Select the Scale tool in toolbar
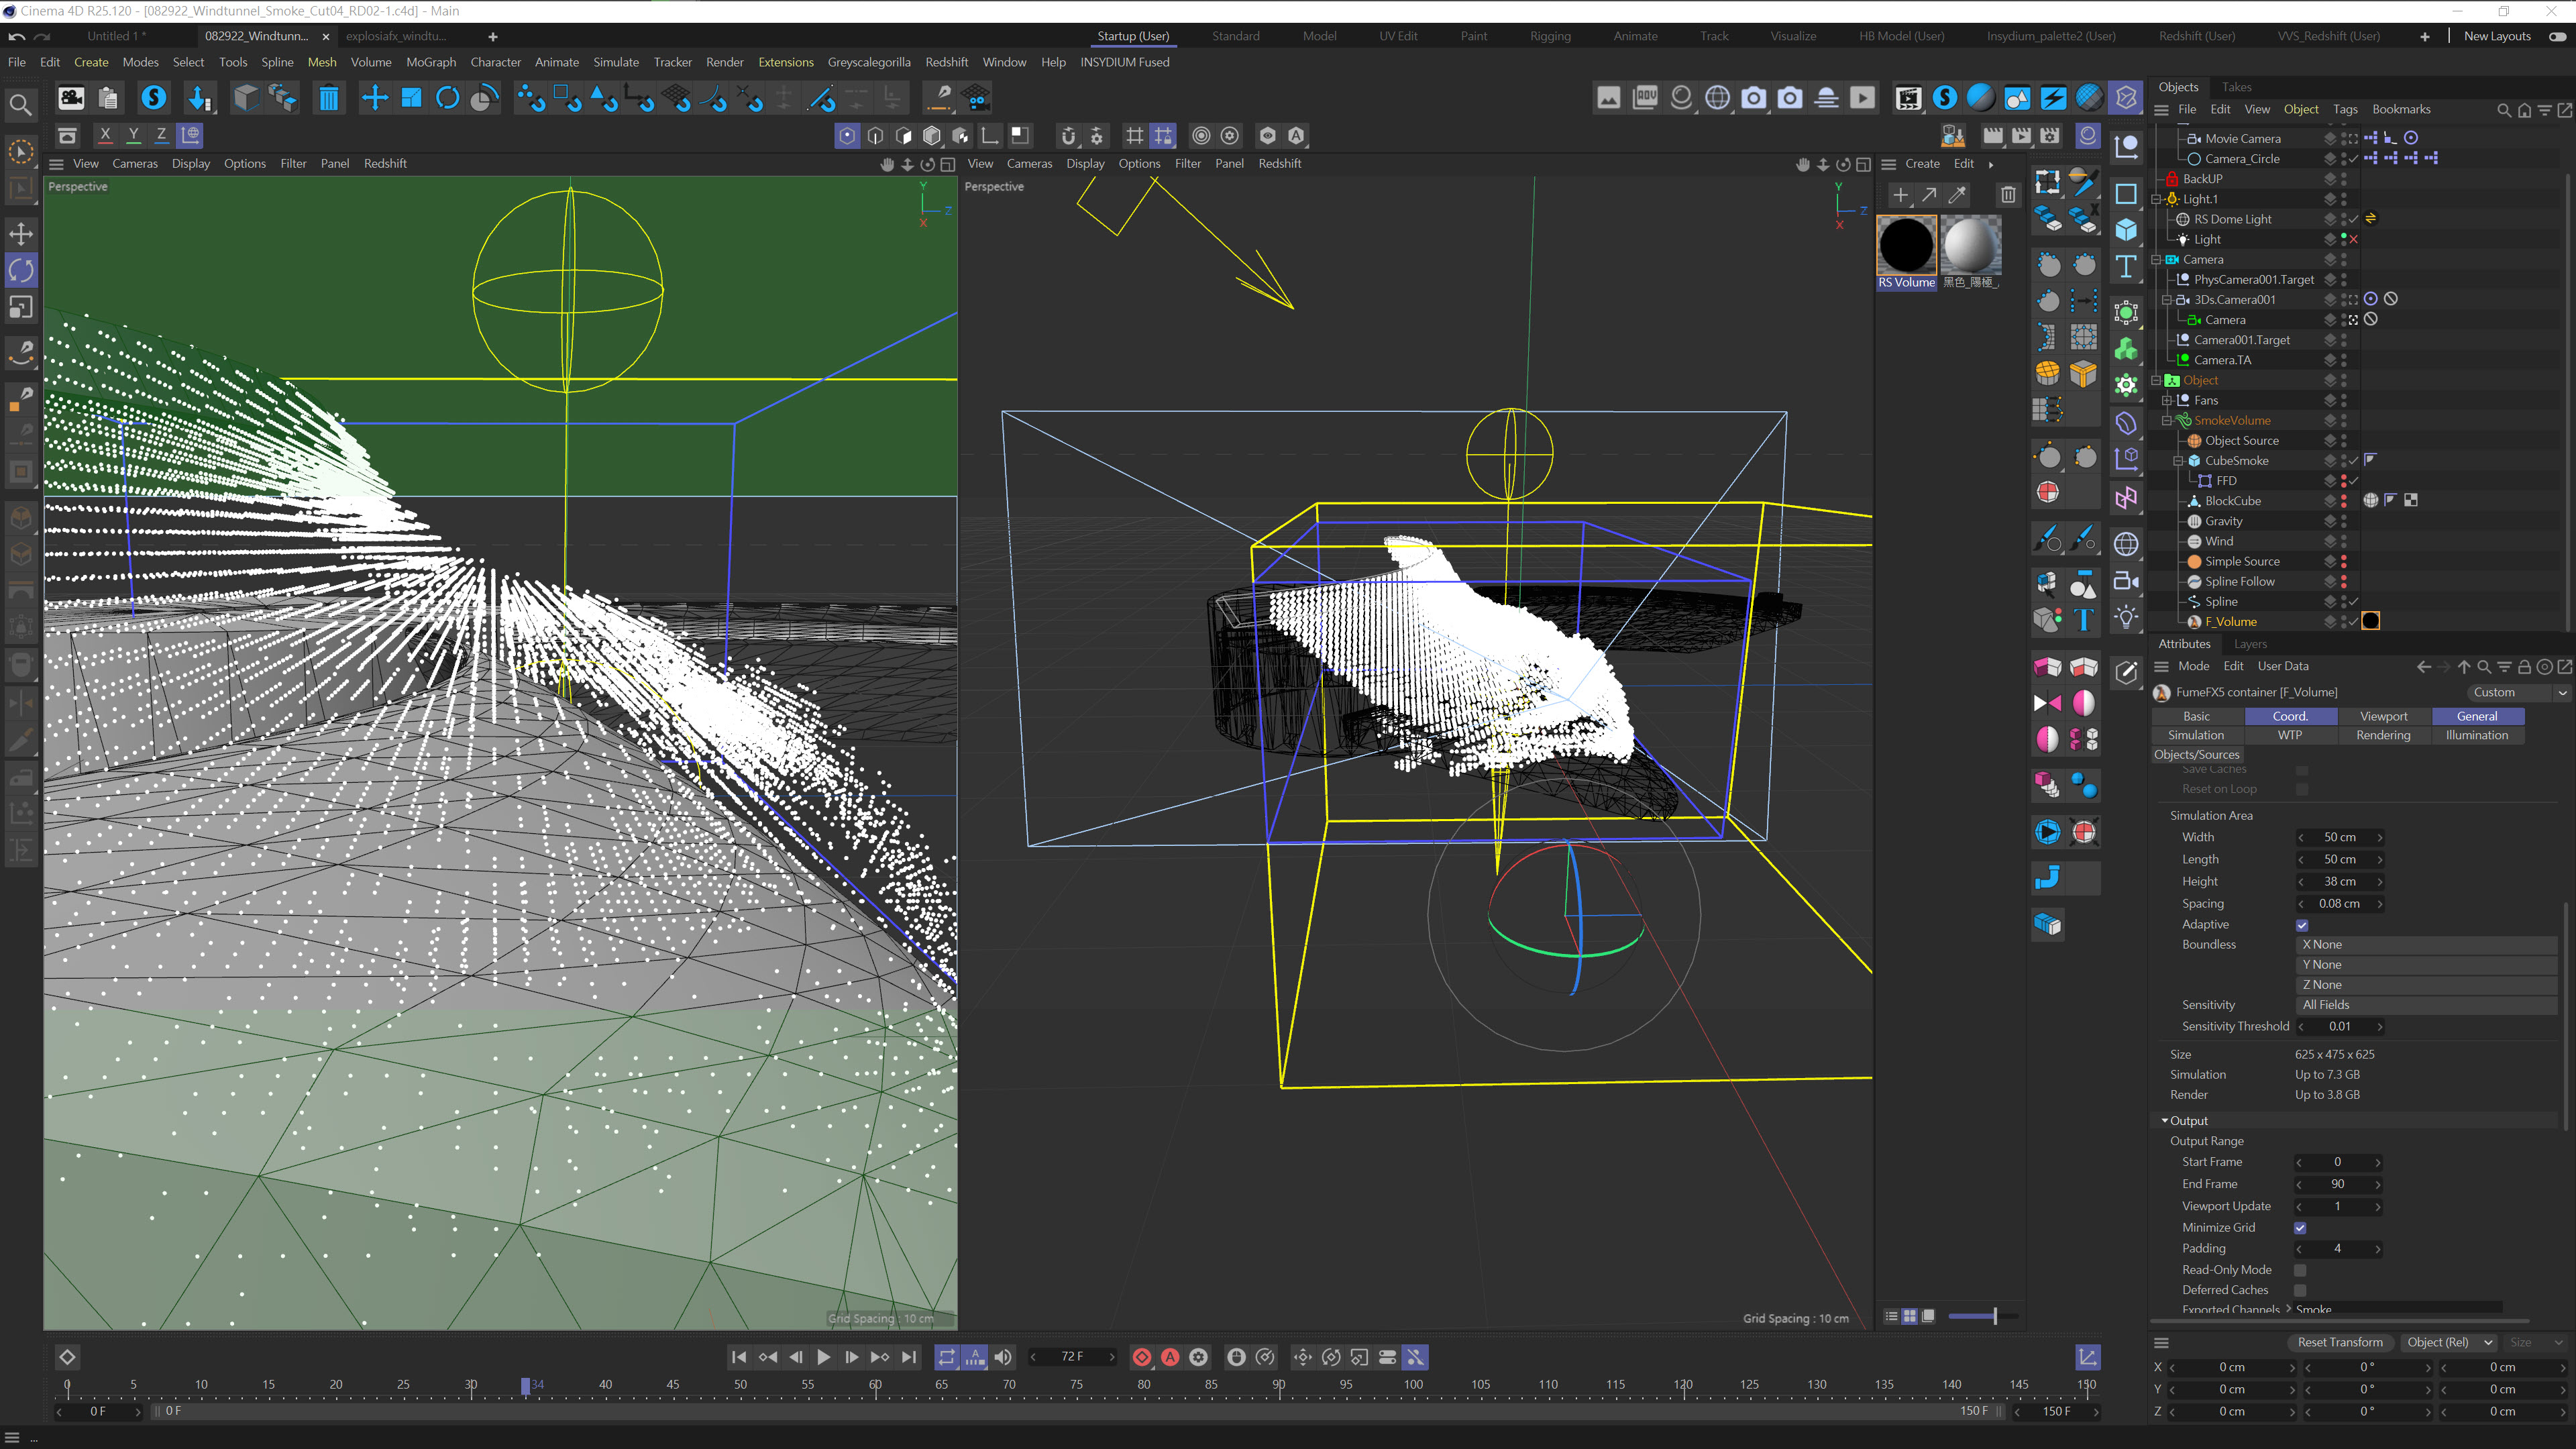The height and width of the screenshot is (1449, 2576). (411, 98)
